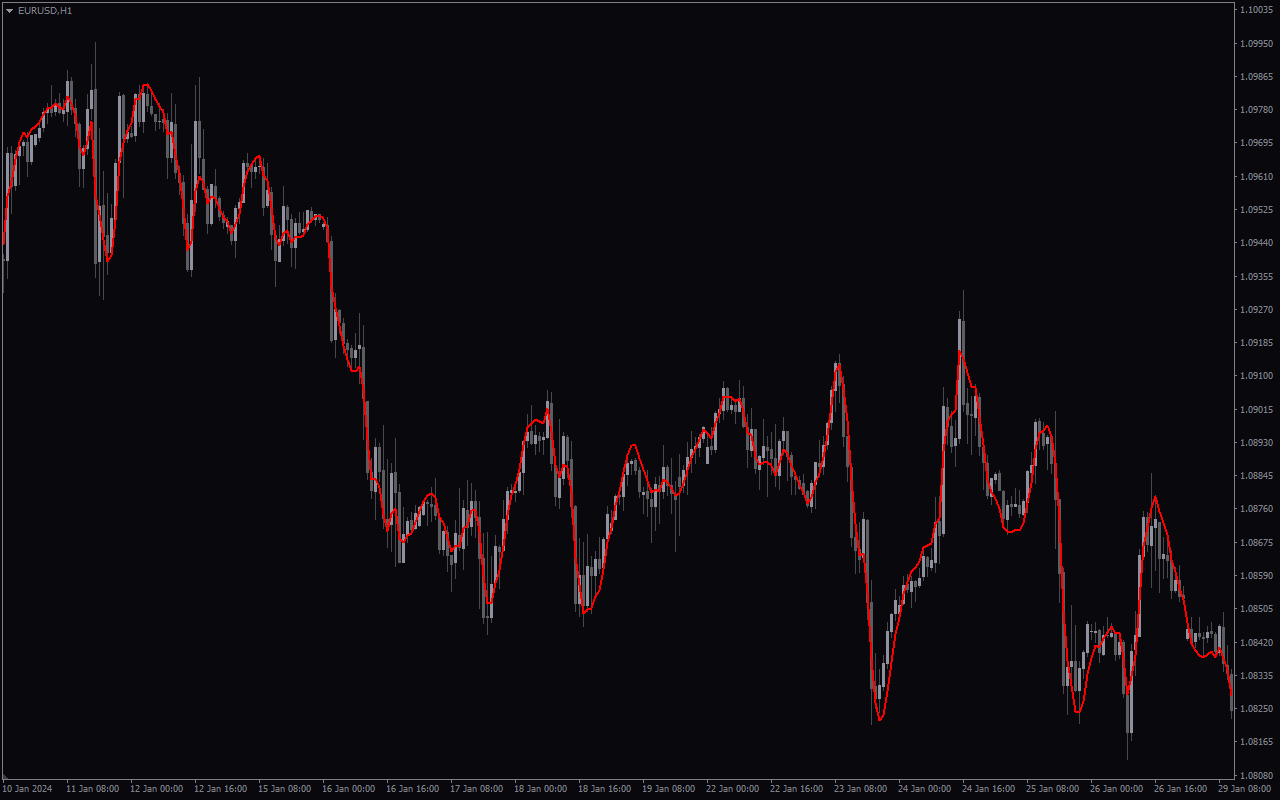Click the 1.09695 price scale value
The height and width of the screenshot is (800, 1280).
point(1256,143)
